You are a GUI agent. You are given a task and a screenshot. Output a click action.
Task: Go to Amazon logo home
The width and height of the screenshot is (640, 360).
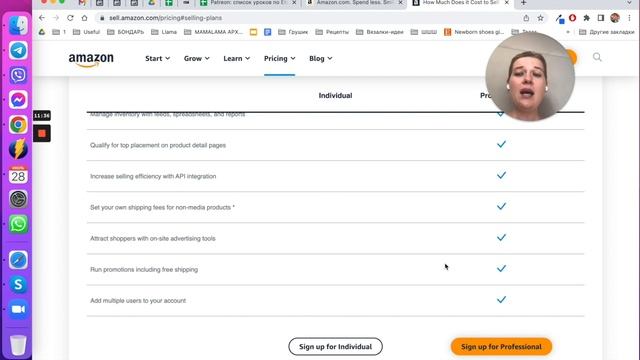[91, 60]
